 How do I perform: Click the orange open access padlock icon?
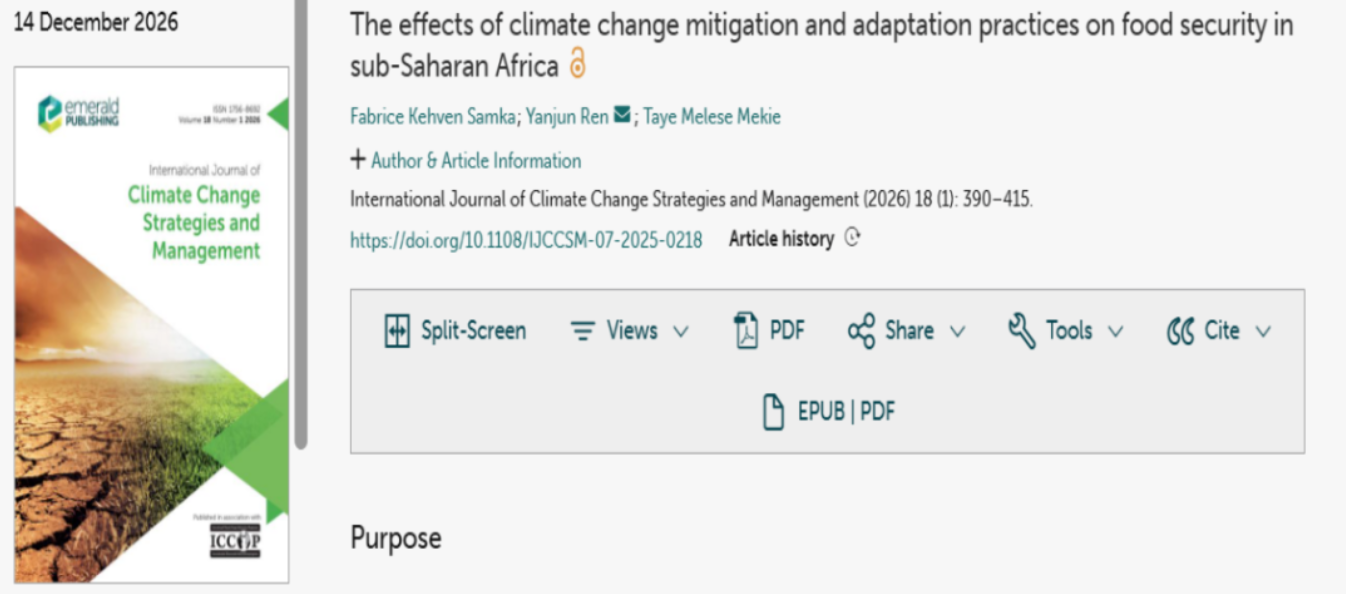click(577, 64)
